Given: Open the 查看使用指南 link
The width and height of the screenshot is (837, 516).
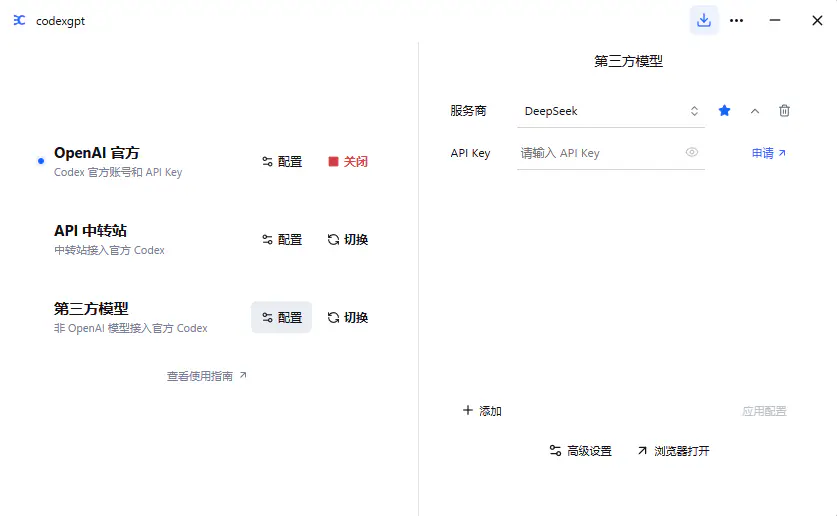Looking at the screenshot, I should 207,376.
